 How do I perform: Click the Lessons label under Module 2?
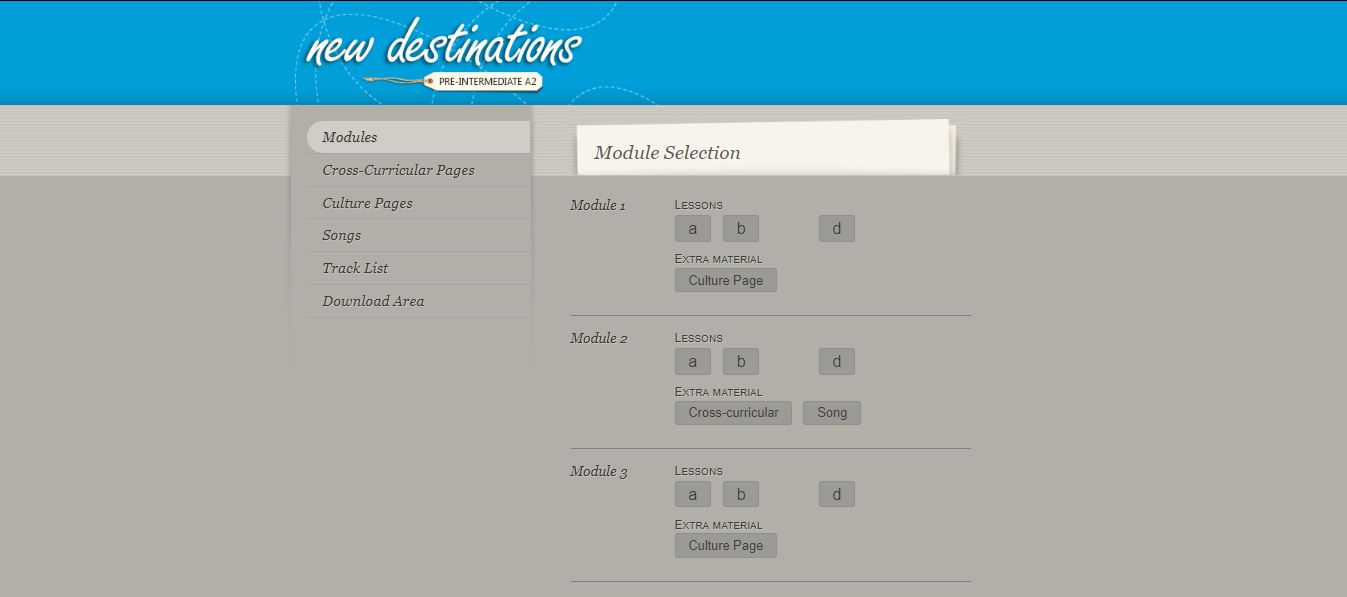[699, 338]
